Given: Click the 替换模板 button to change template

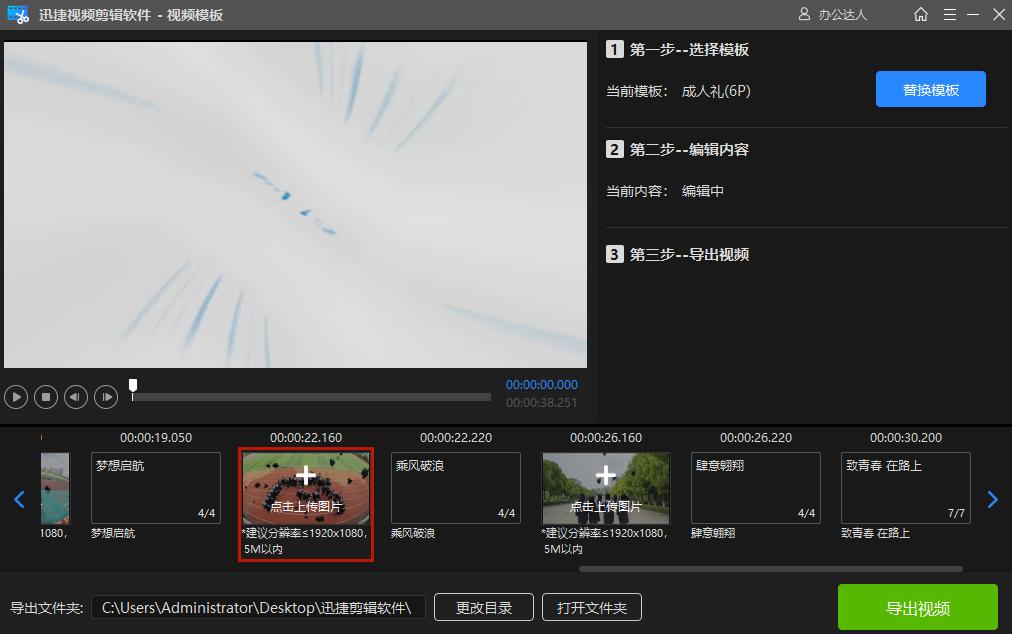Looking at the screenshot, I should tap(930, 89).
